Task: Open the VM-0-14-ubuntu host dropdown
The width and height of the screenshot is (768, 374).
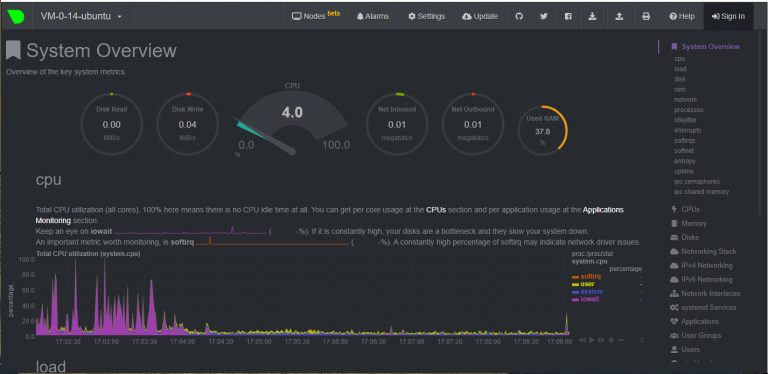Action: tap(81, 16)
